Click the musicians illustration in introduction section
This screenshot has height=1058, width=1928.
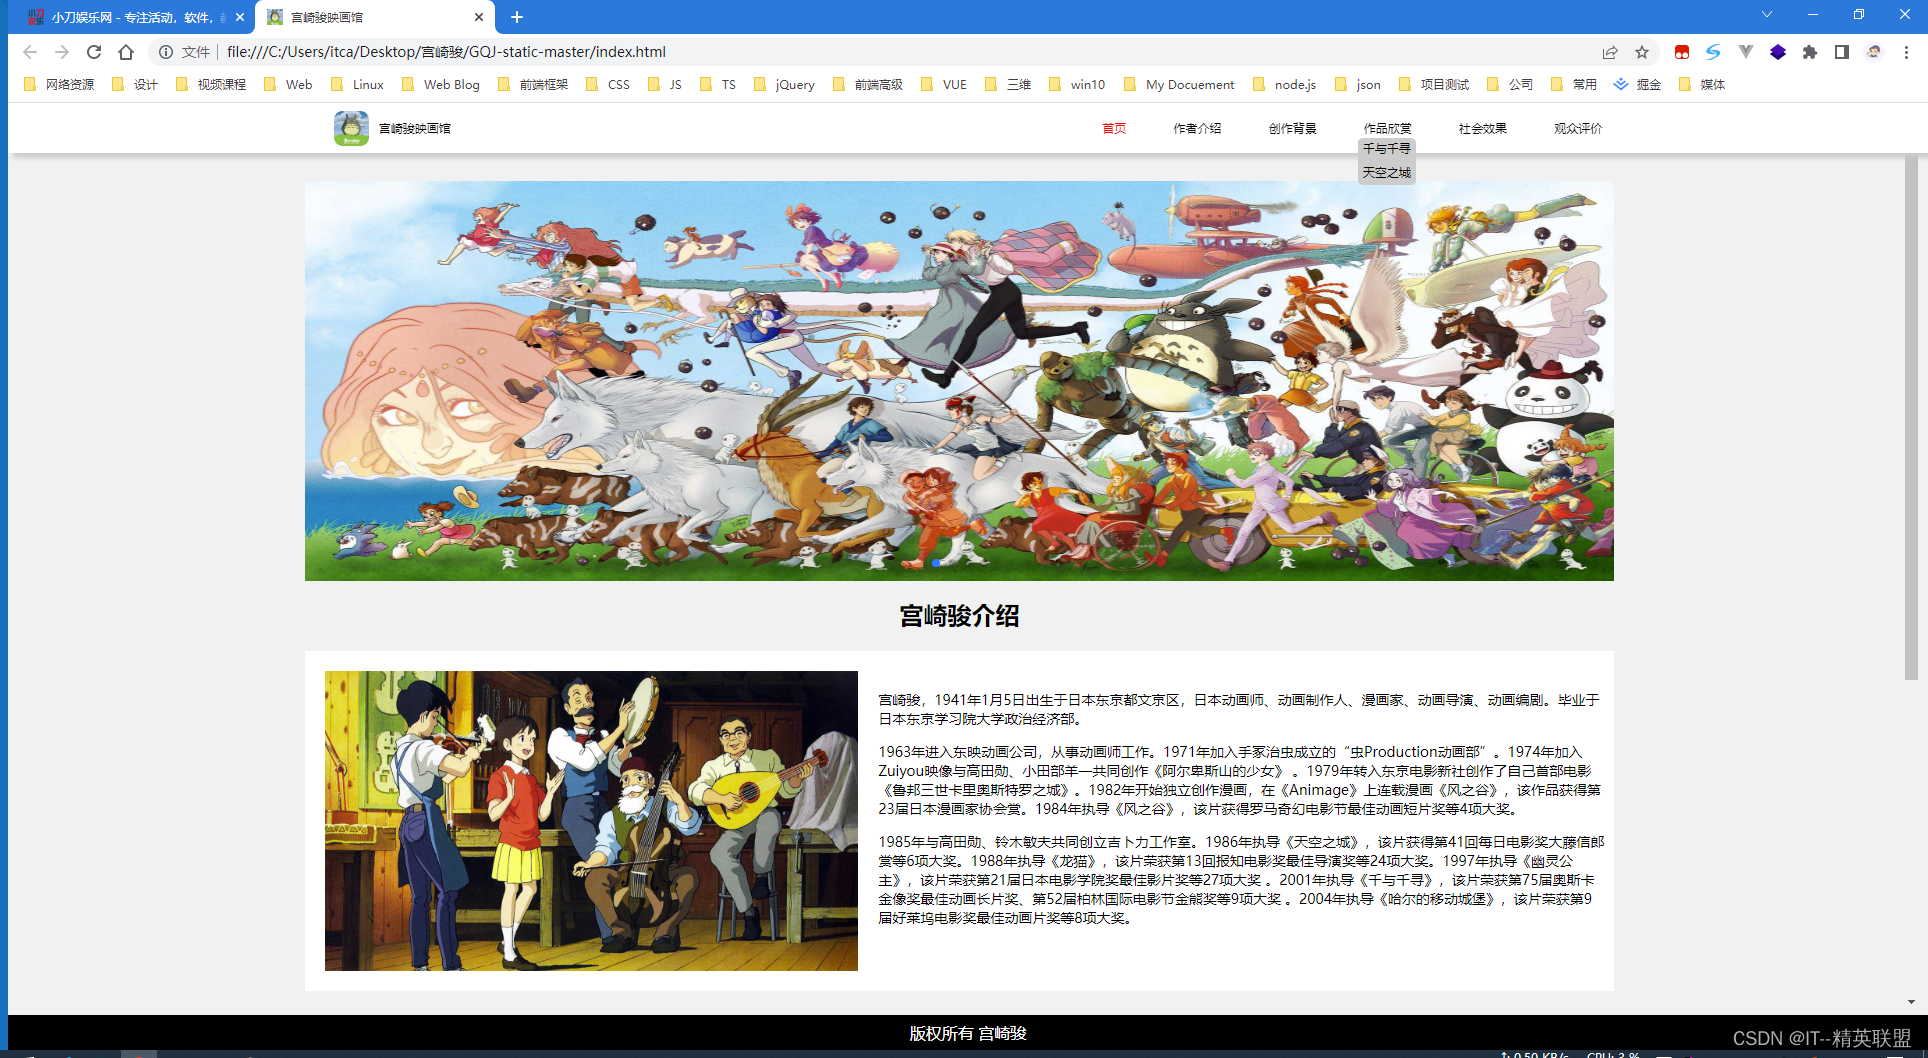pyautogui.click(x=591, y=821)
